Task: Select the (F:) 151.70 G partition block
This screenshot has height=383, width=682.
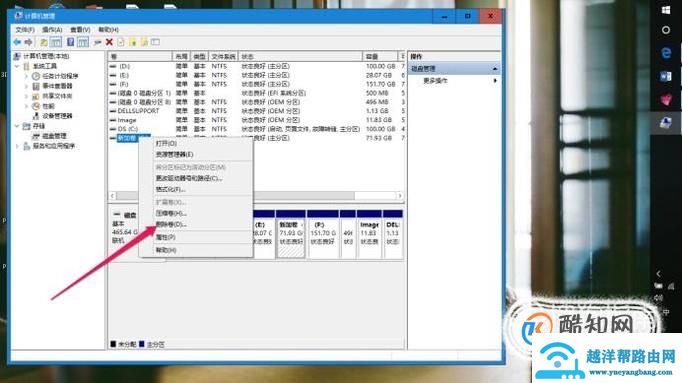Action: tap(323, 235)
